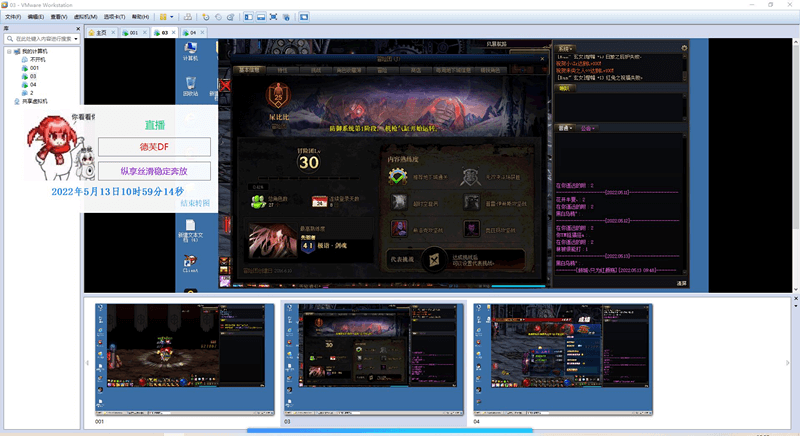The image size is (800, 436).
Task: Click the level 25 adventure badge icon
Action: click(x=278, y=96)
